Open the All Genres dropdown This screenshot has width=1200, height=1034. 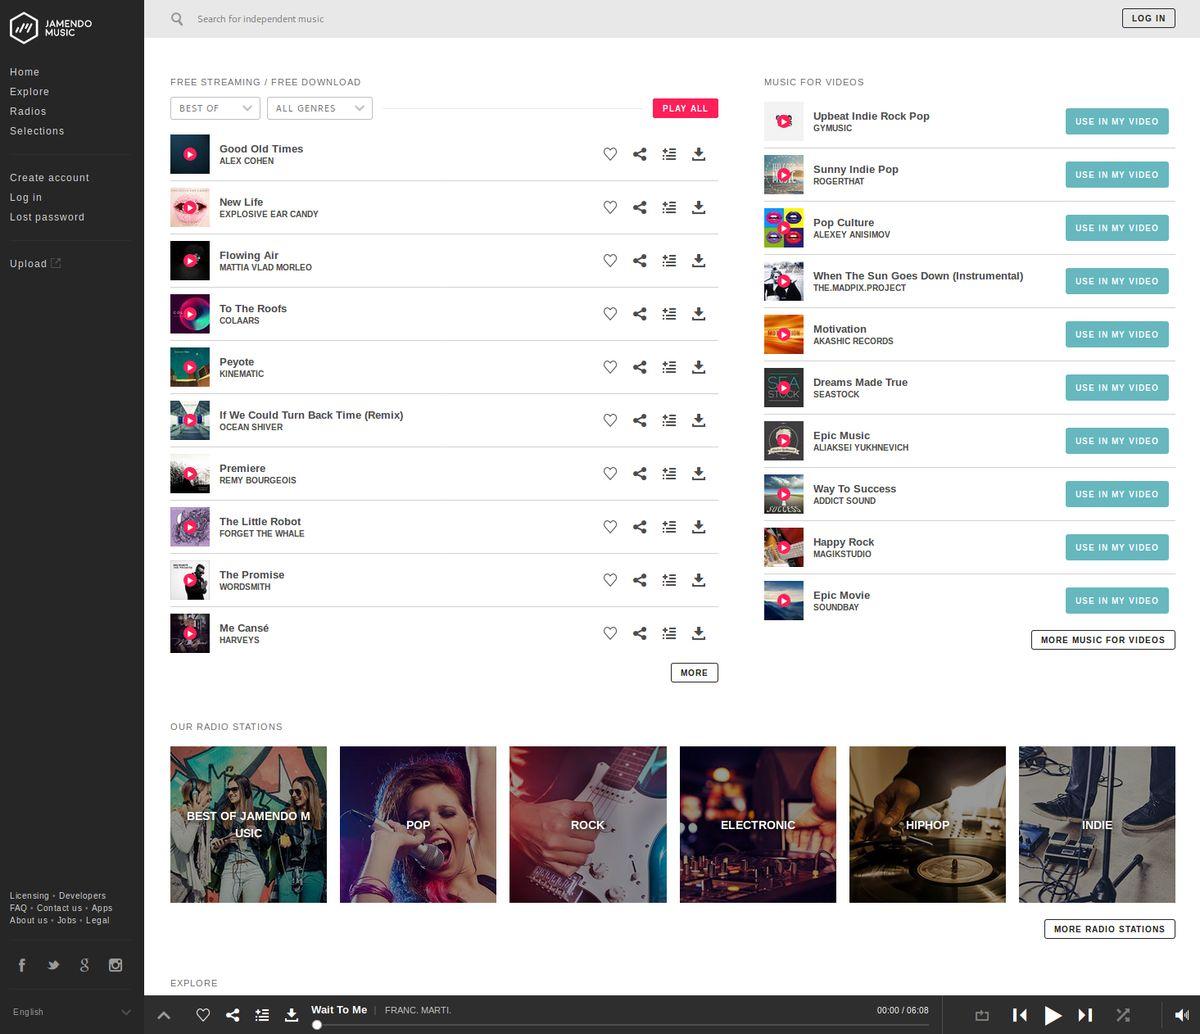[320, 108]
